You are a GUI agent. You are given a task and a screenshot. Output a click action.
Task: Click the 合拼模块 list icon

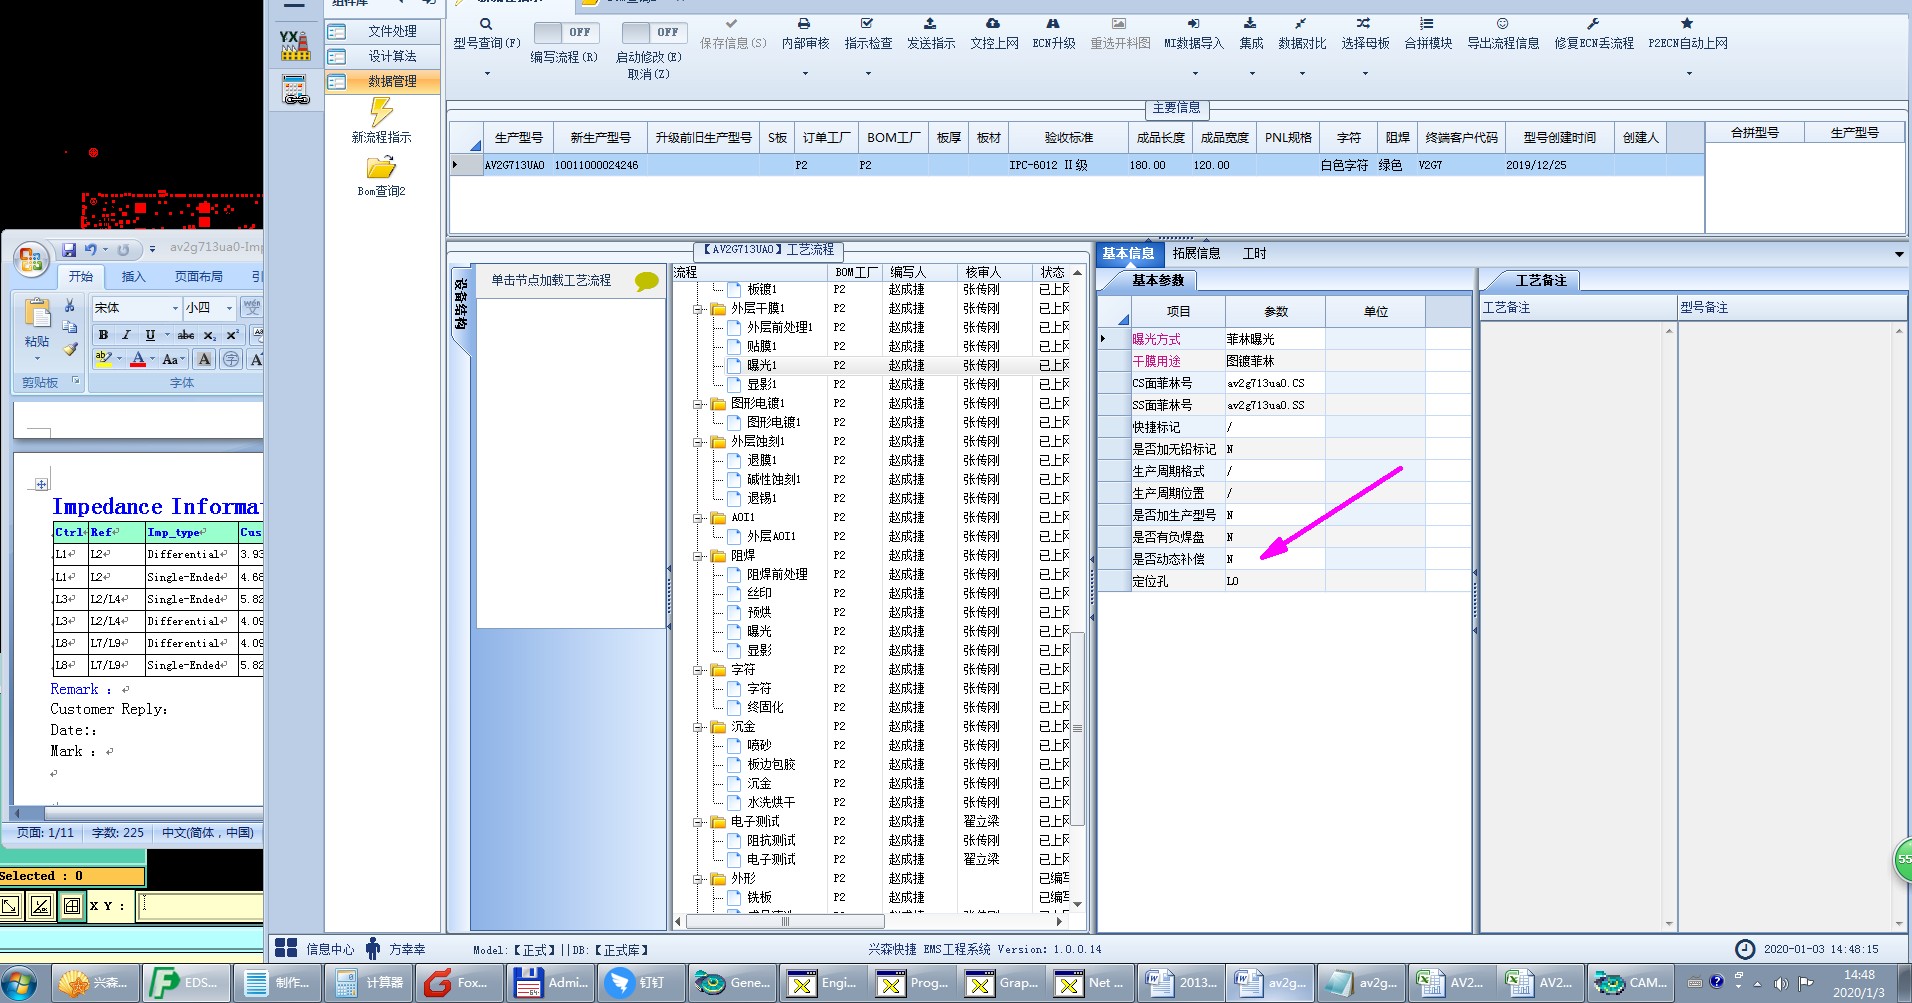point(1427,23)
